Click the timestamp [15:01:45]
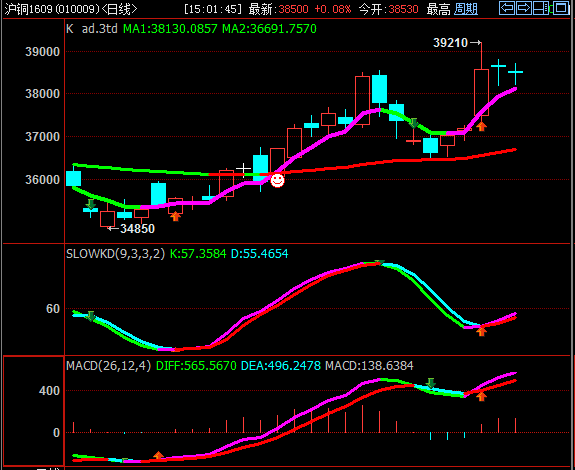The height and width of the screenshot is (470, 575). point(213,9)
